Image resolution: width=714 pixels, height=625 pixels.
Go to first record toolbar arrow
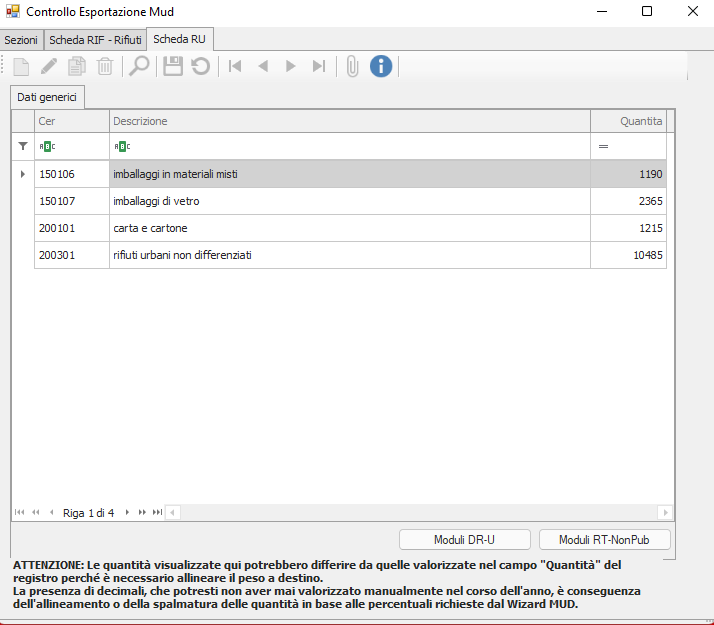click(235, 66)
